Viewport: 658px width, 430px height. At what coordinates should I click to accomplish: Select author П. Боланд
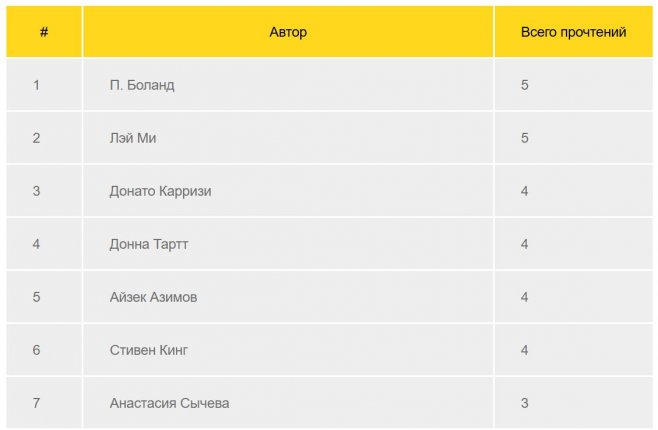pos(142,85)
